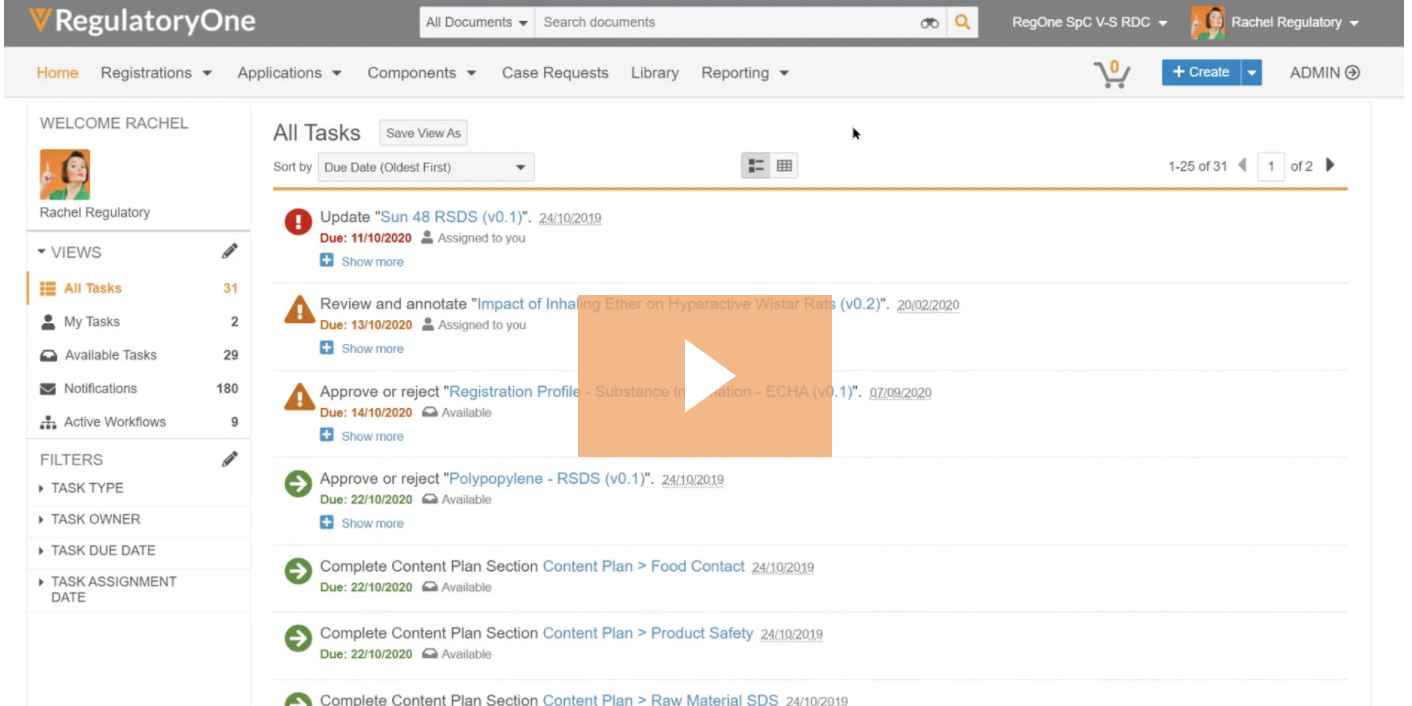Open the Sort by Due Date dropdown
The width and height of the screenshot is (1412, 706).
coord(425,165)
